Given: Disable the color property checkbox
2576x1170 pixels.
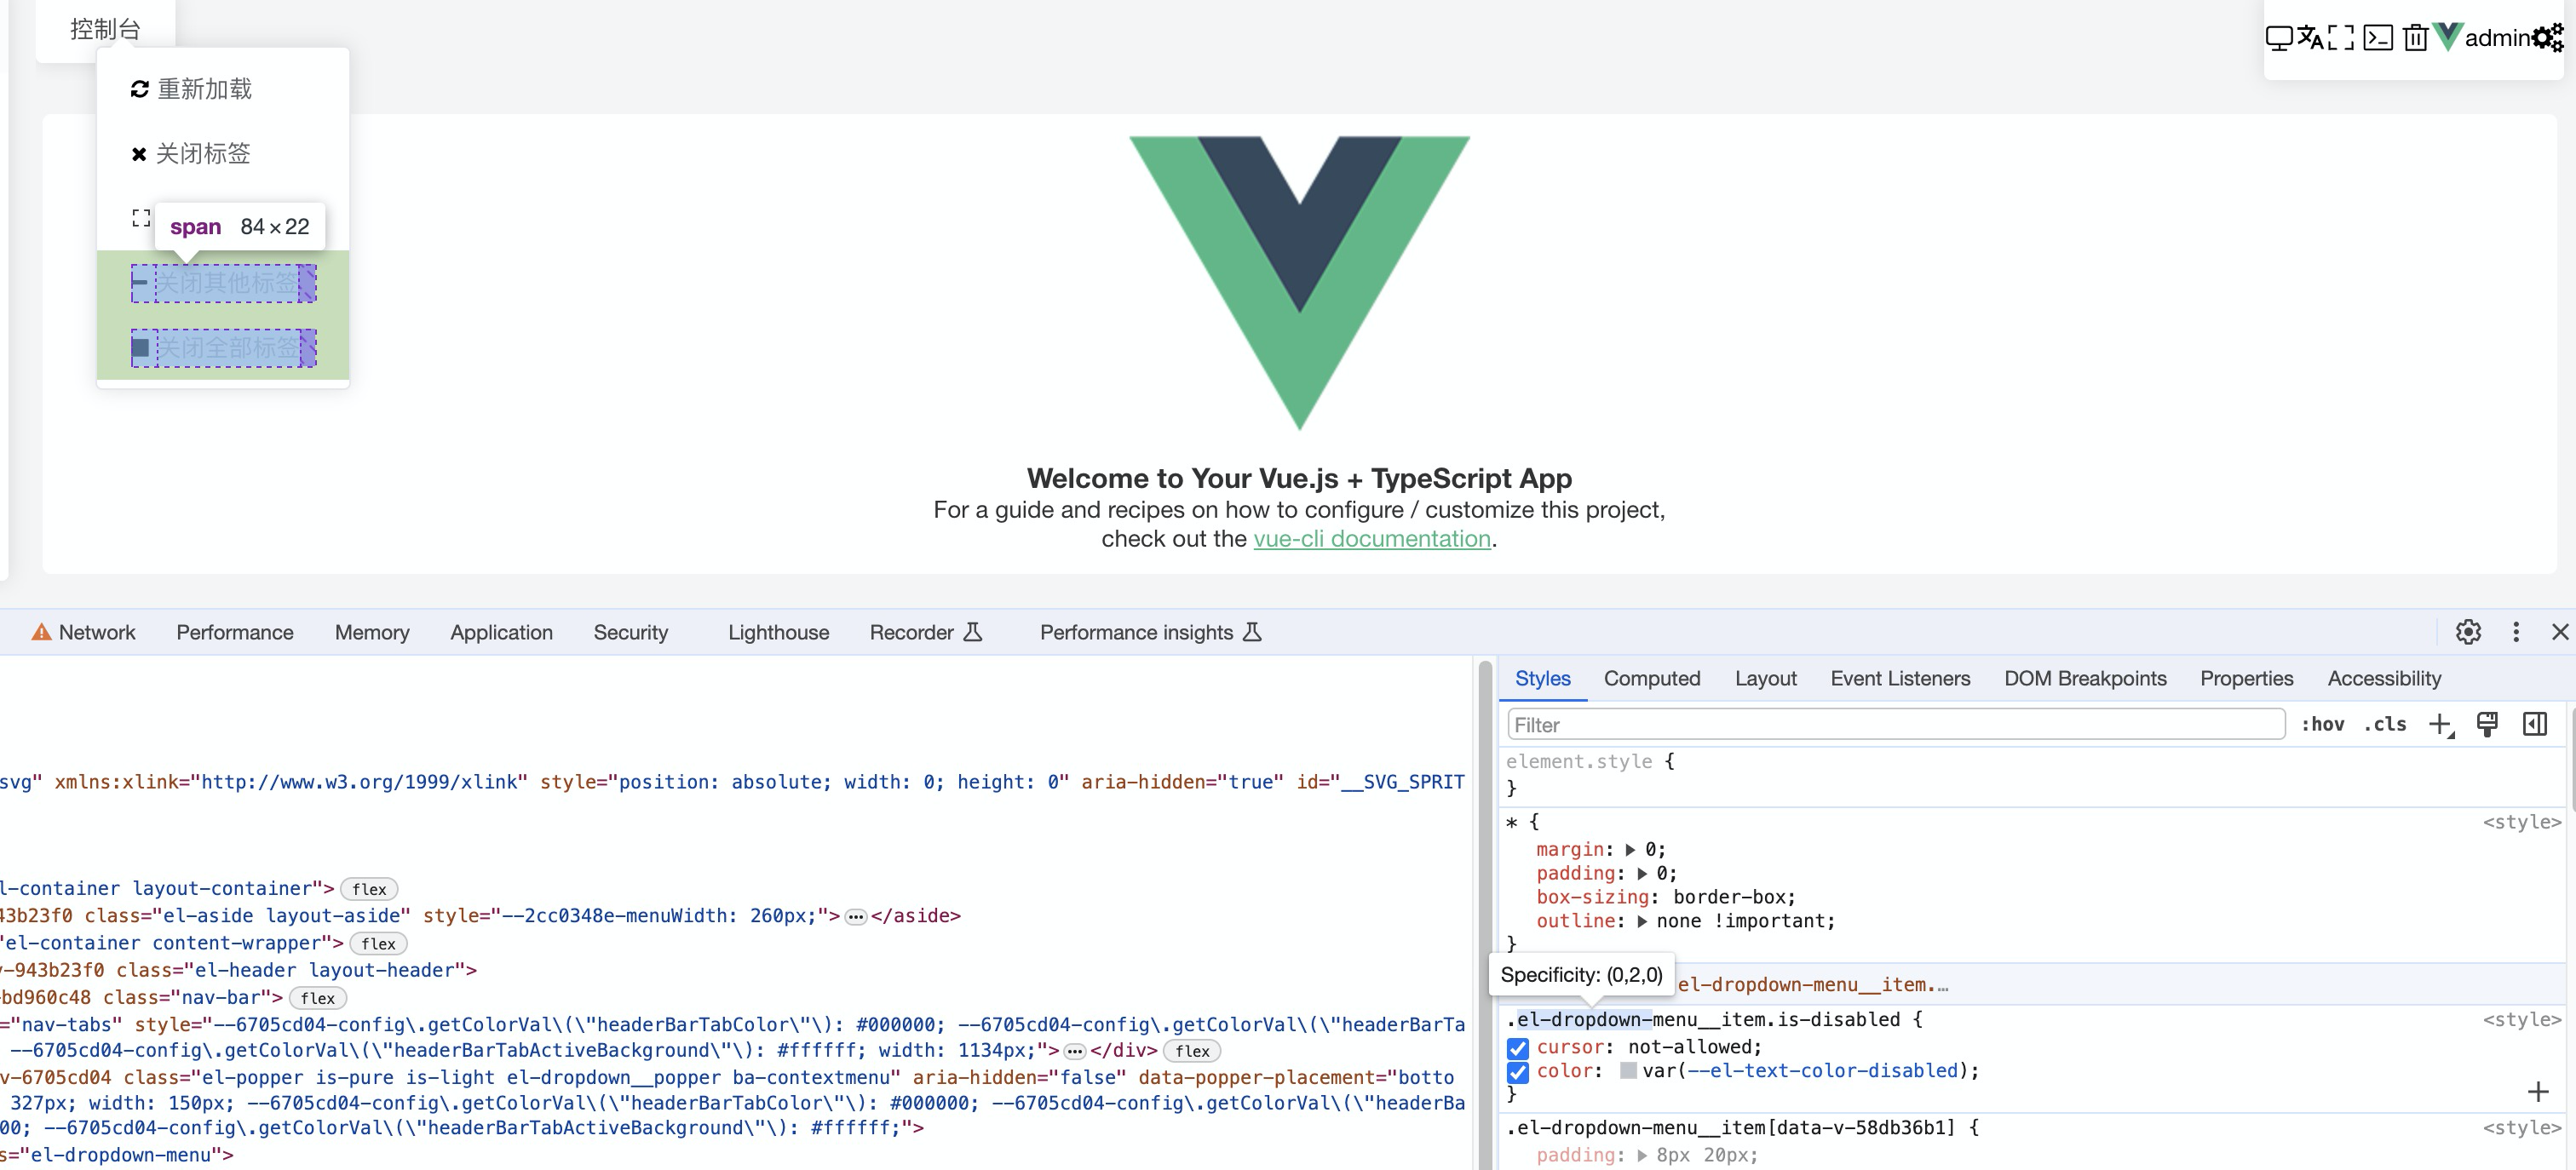Looking at the screenshot, I should pyautogui.click(x=1518, y=1072).
